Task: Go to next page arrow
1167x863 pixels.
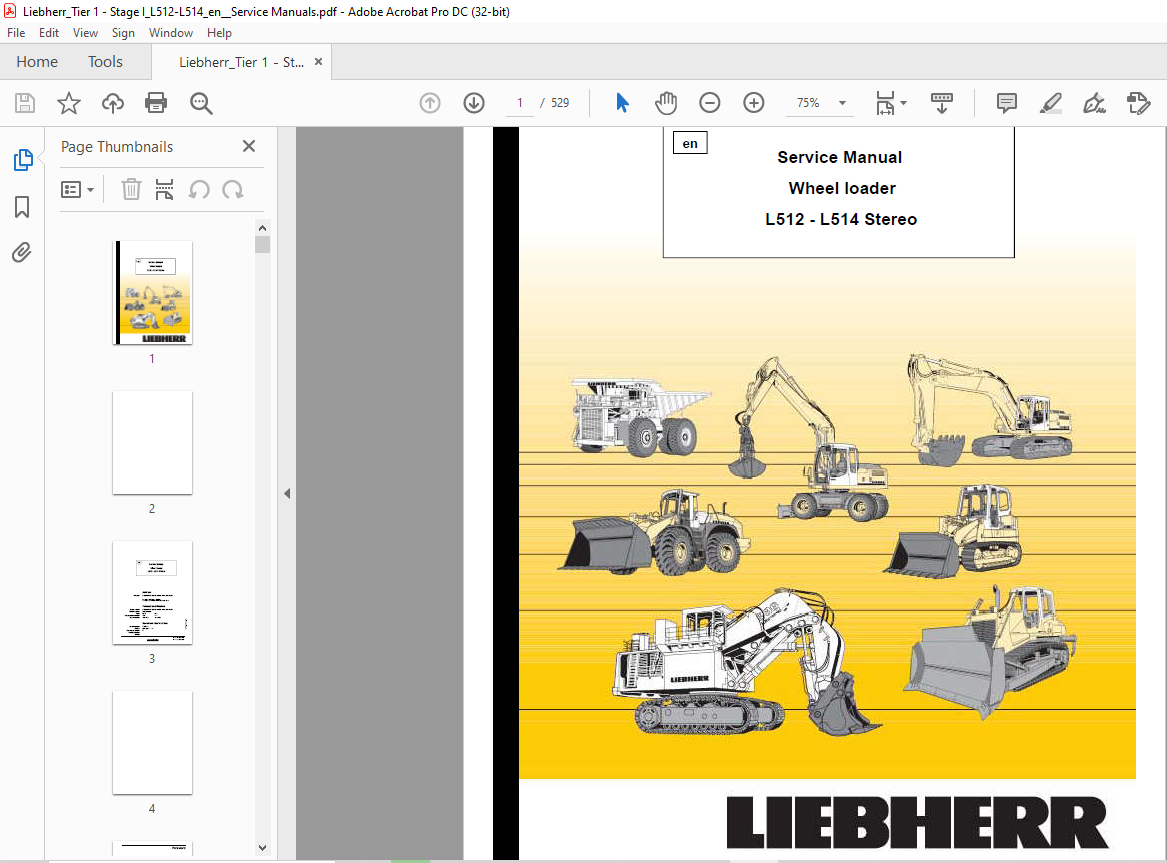Action: [x=474, y=103]
